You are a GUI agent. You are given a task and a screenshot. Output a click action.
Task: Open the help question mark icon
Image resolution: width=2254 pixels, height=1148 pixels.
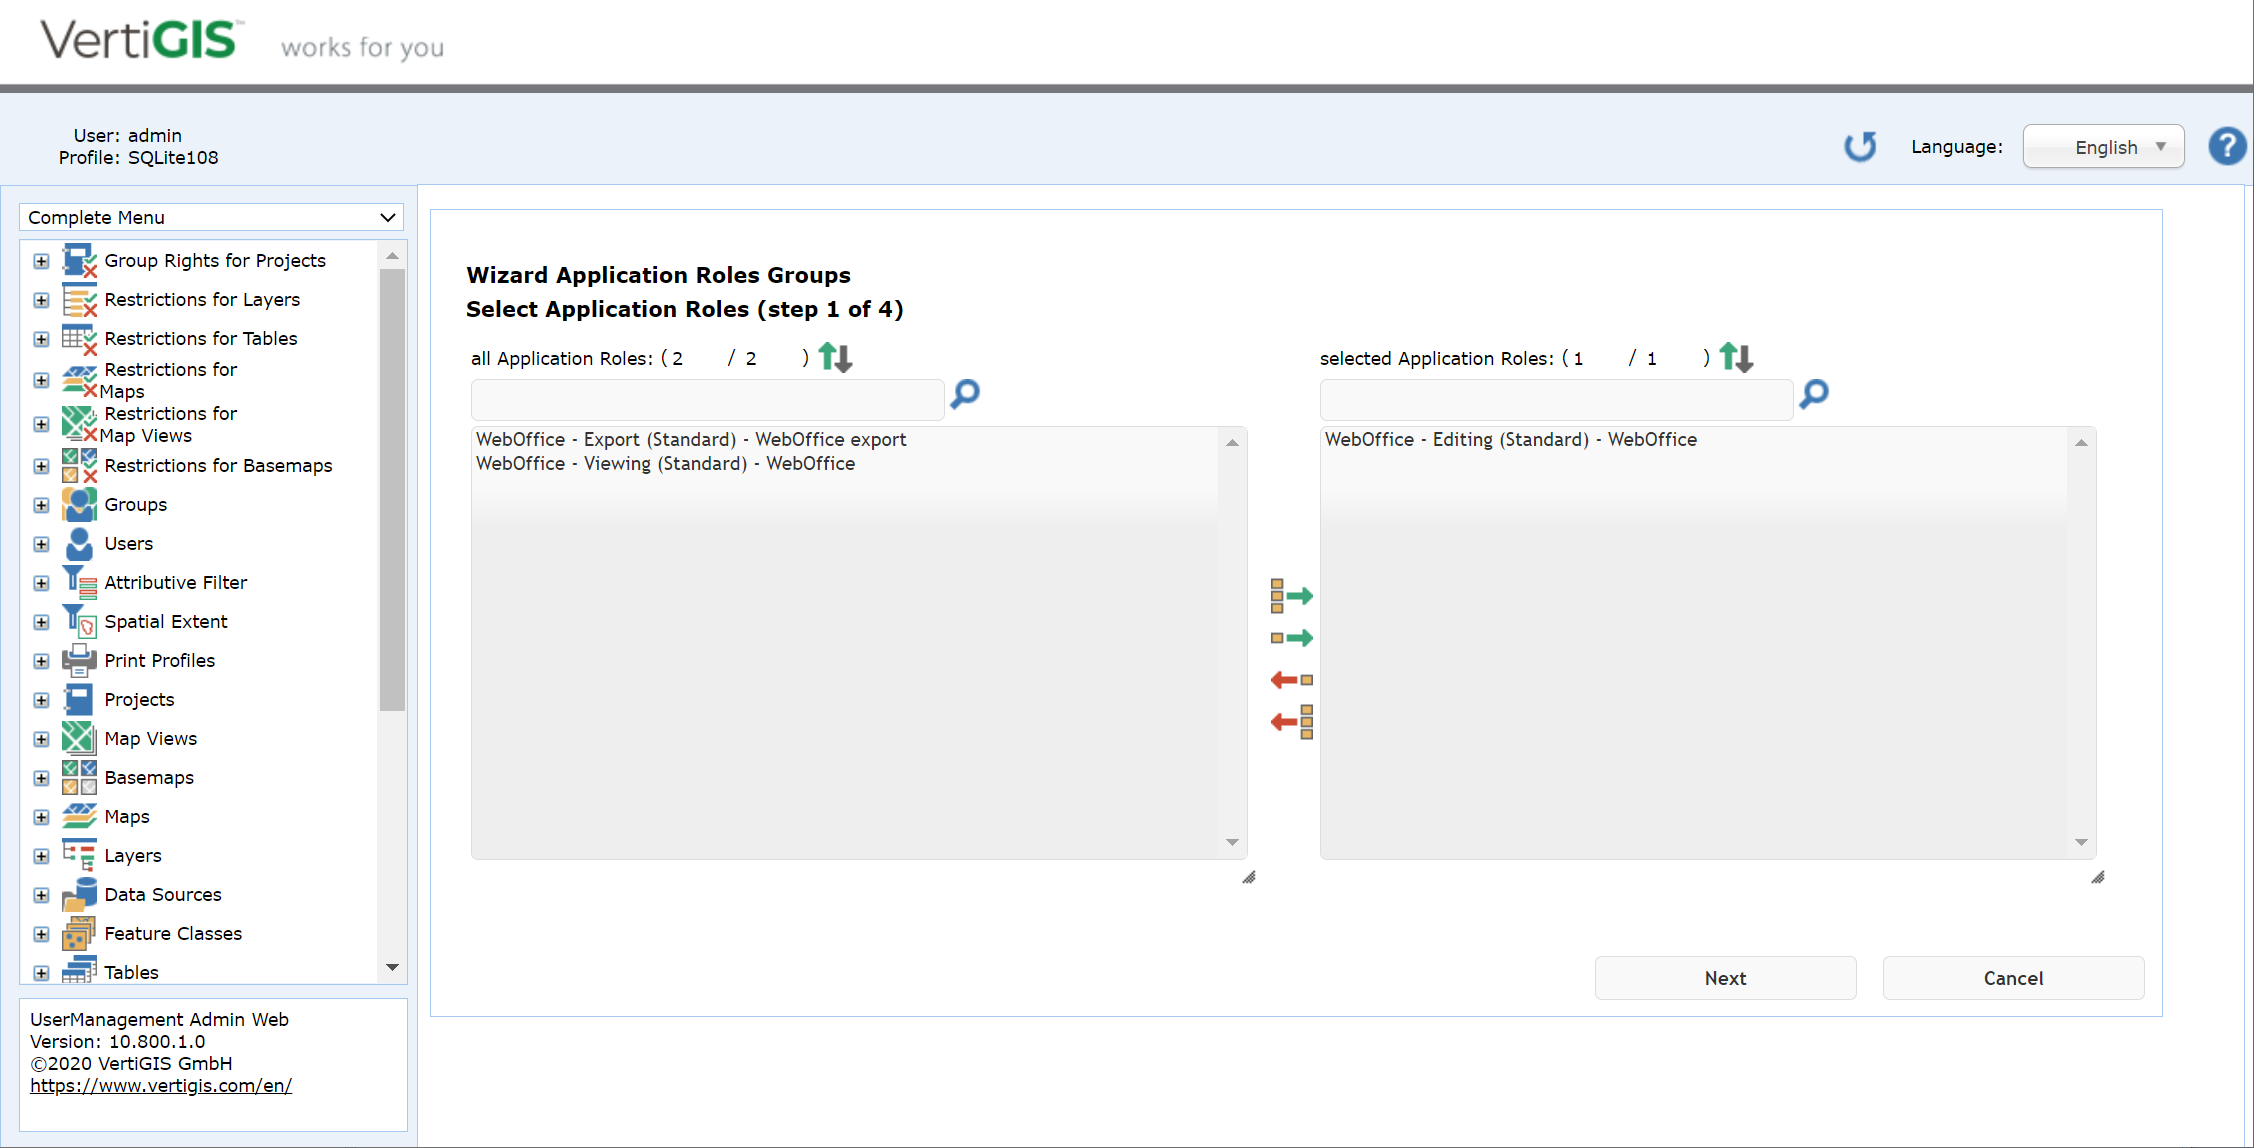click(2227, 146)
